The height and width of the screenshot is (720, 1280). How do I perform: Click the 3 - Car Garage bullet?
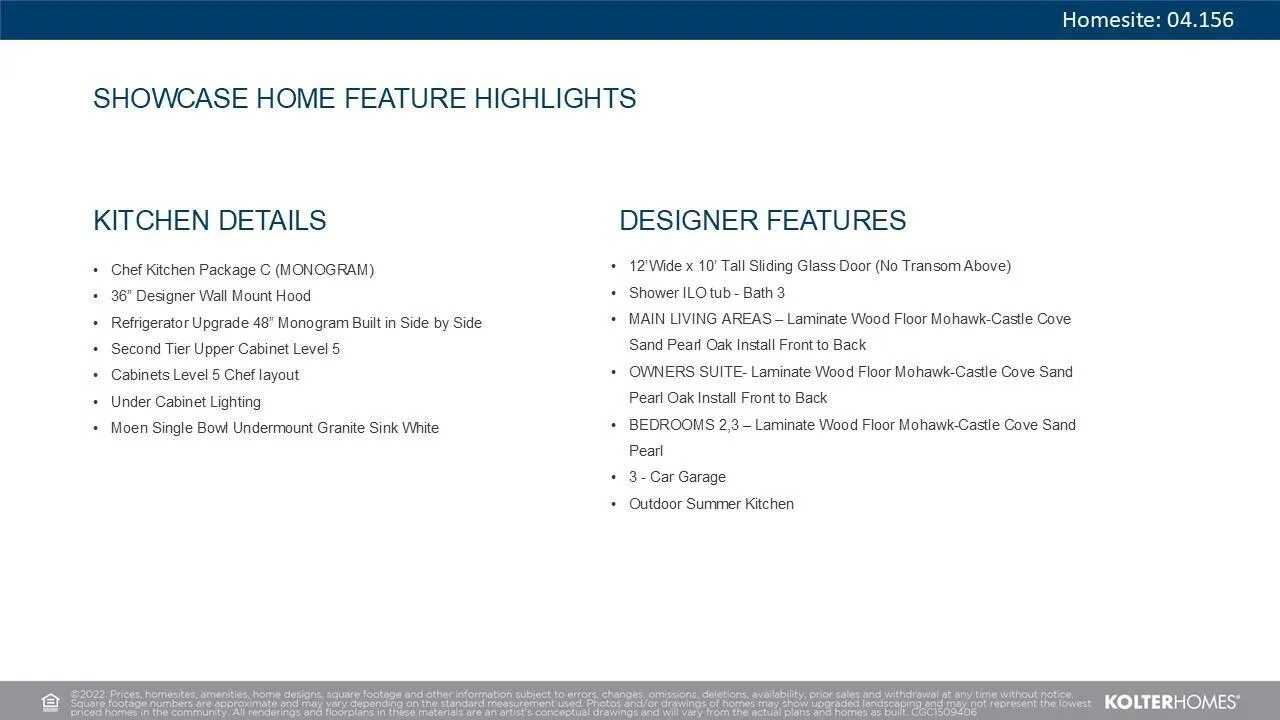click(677, 477)
